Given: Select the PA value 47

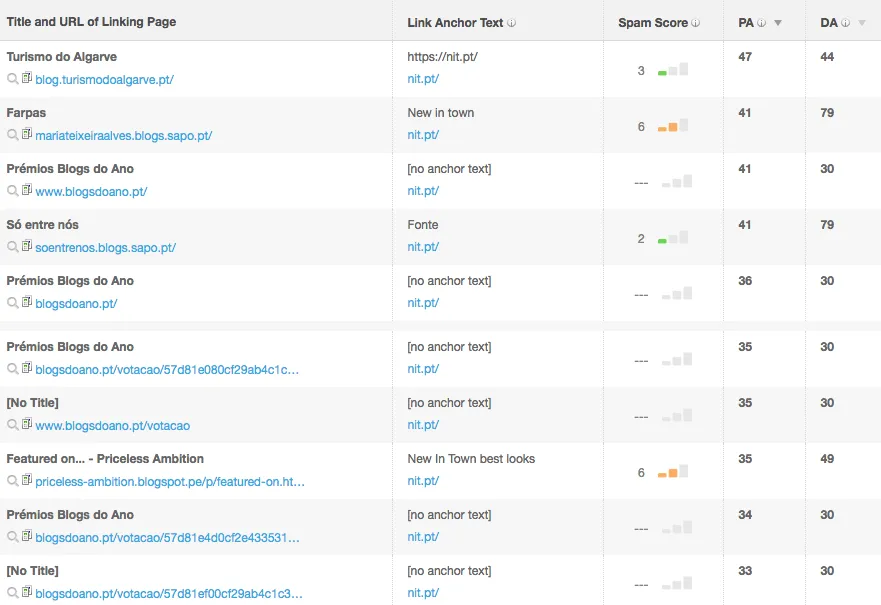Looking at the screenshot, I should tap(745, 57).
